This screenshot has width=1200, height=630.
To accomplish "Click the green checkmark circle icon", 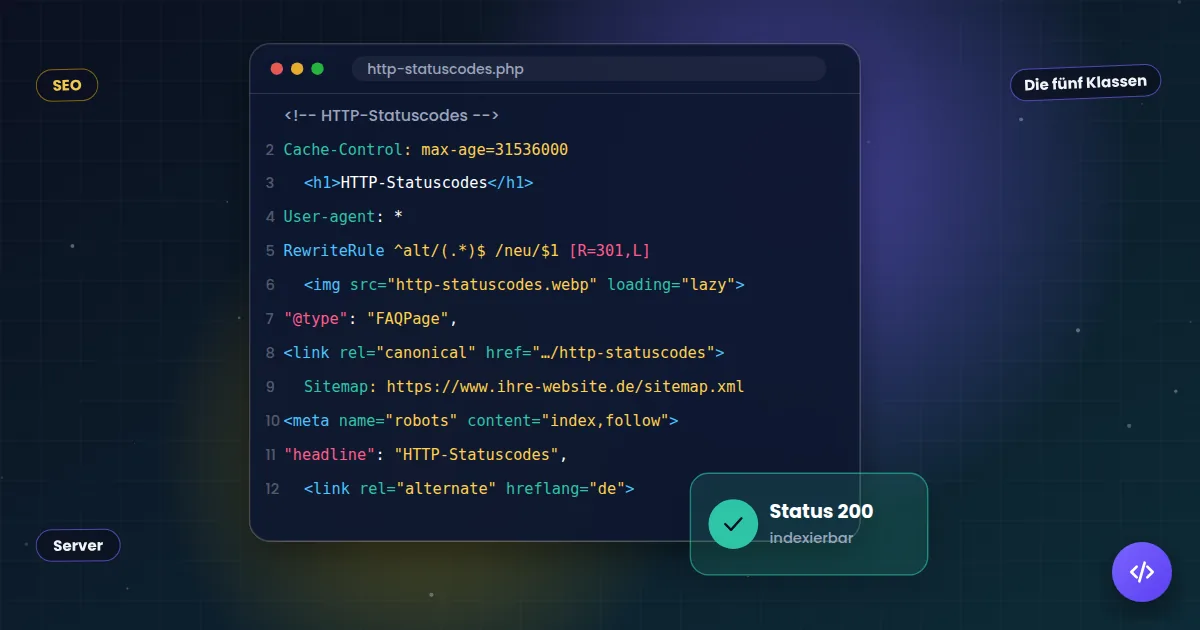I will [733, 524].
